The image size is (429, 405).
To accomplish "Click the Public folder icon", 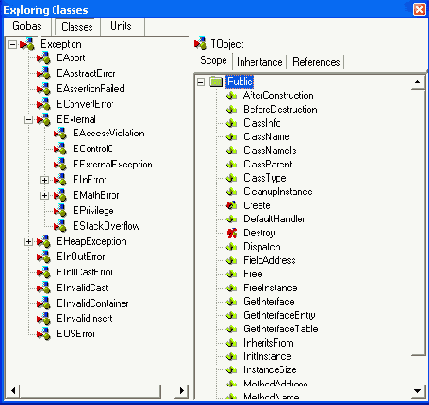I will [216, 82].
